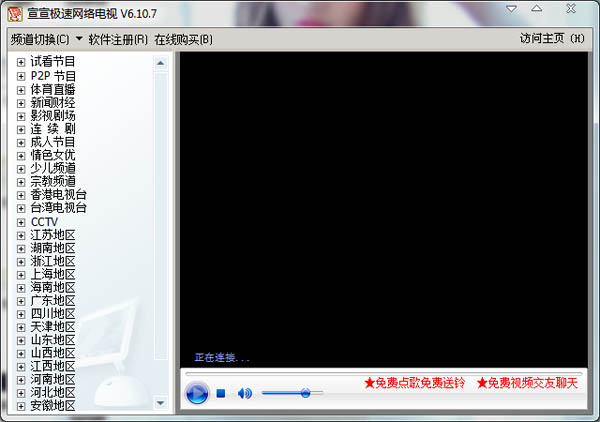Open the ★免费点歌免费送铃 link

coord(414,383)
